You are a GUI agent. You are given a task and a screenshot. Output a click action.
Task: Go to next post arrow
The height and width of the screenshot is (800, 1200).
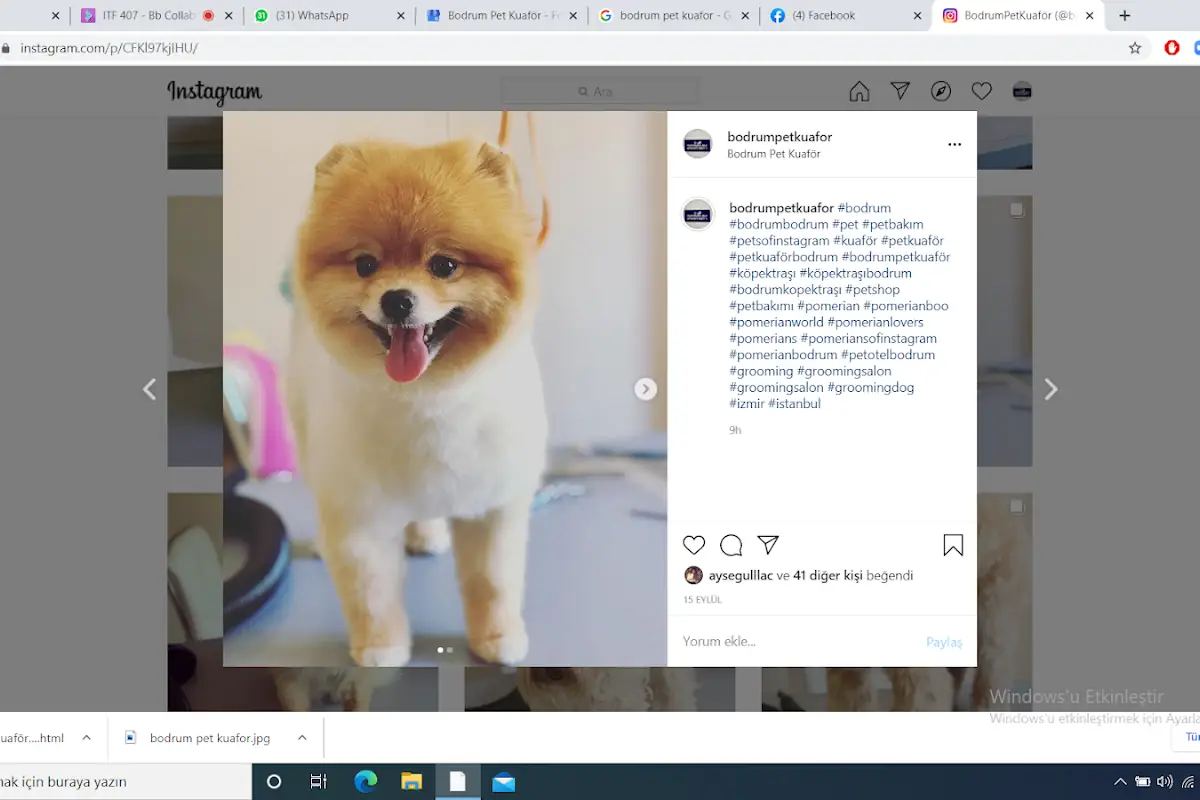pos(1051,389)
